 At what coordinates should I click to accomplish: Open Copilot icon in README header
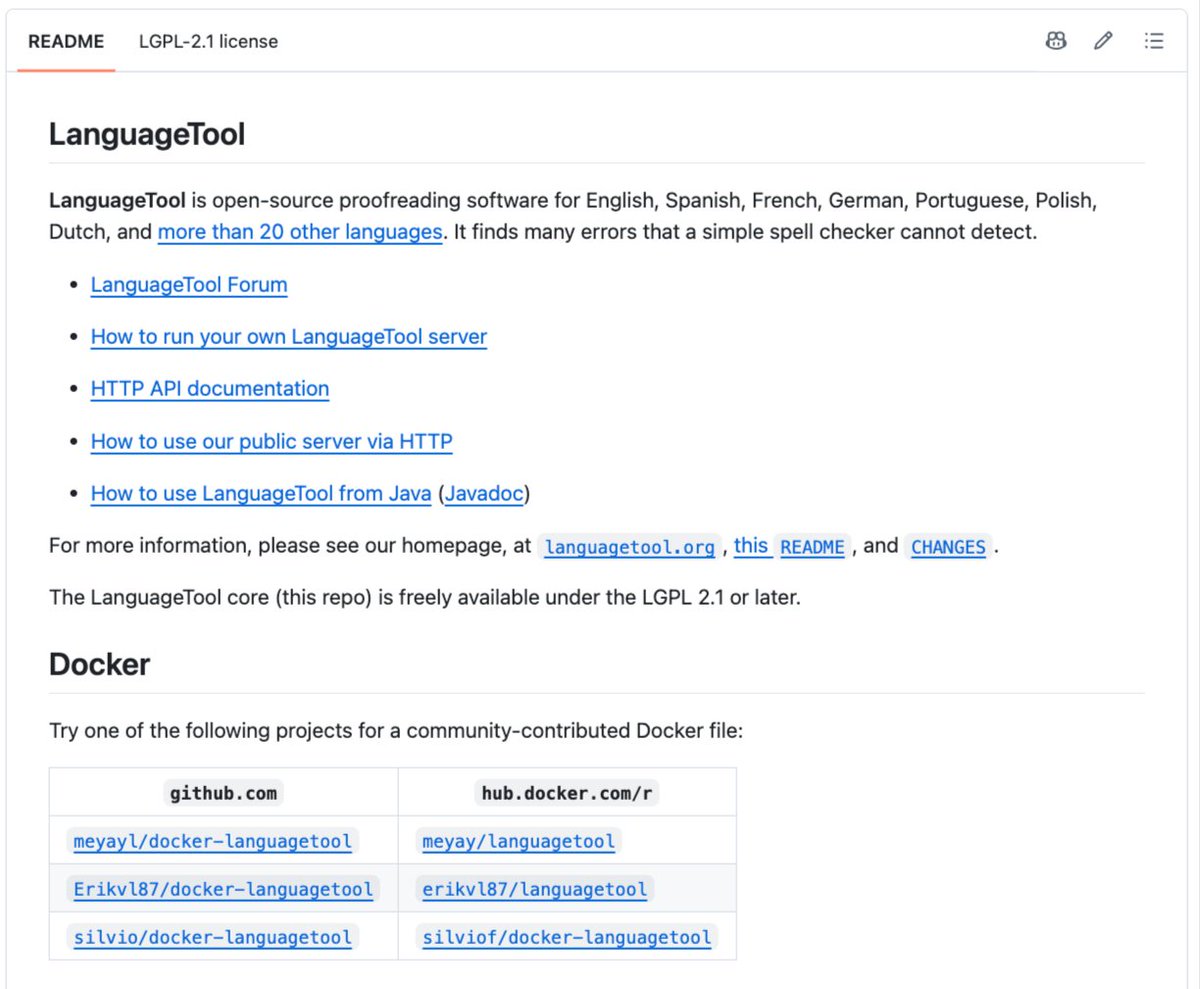[1056, 41]
